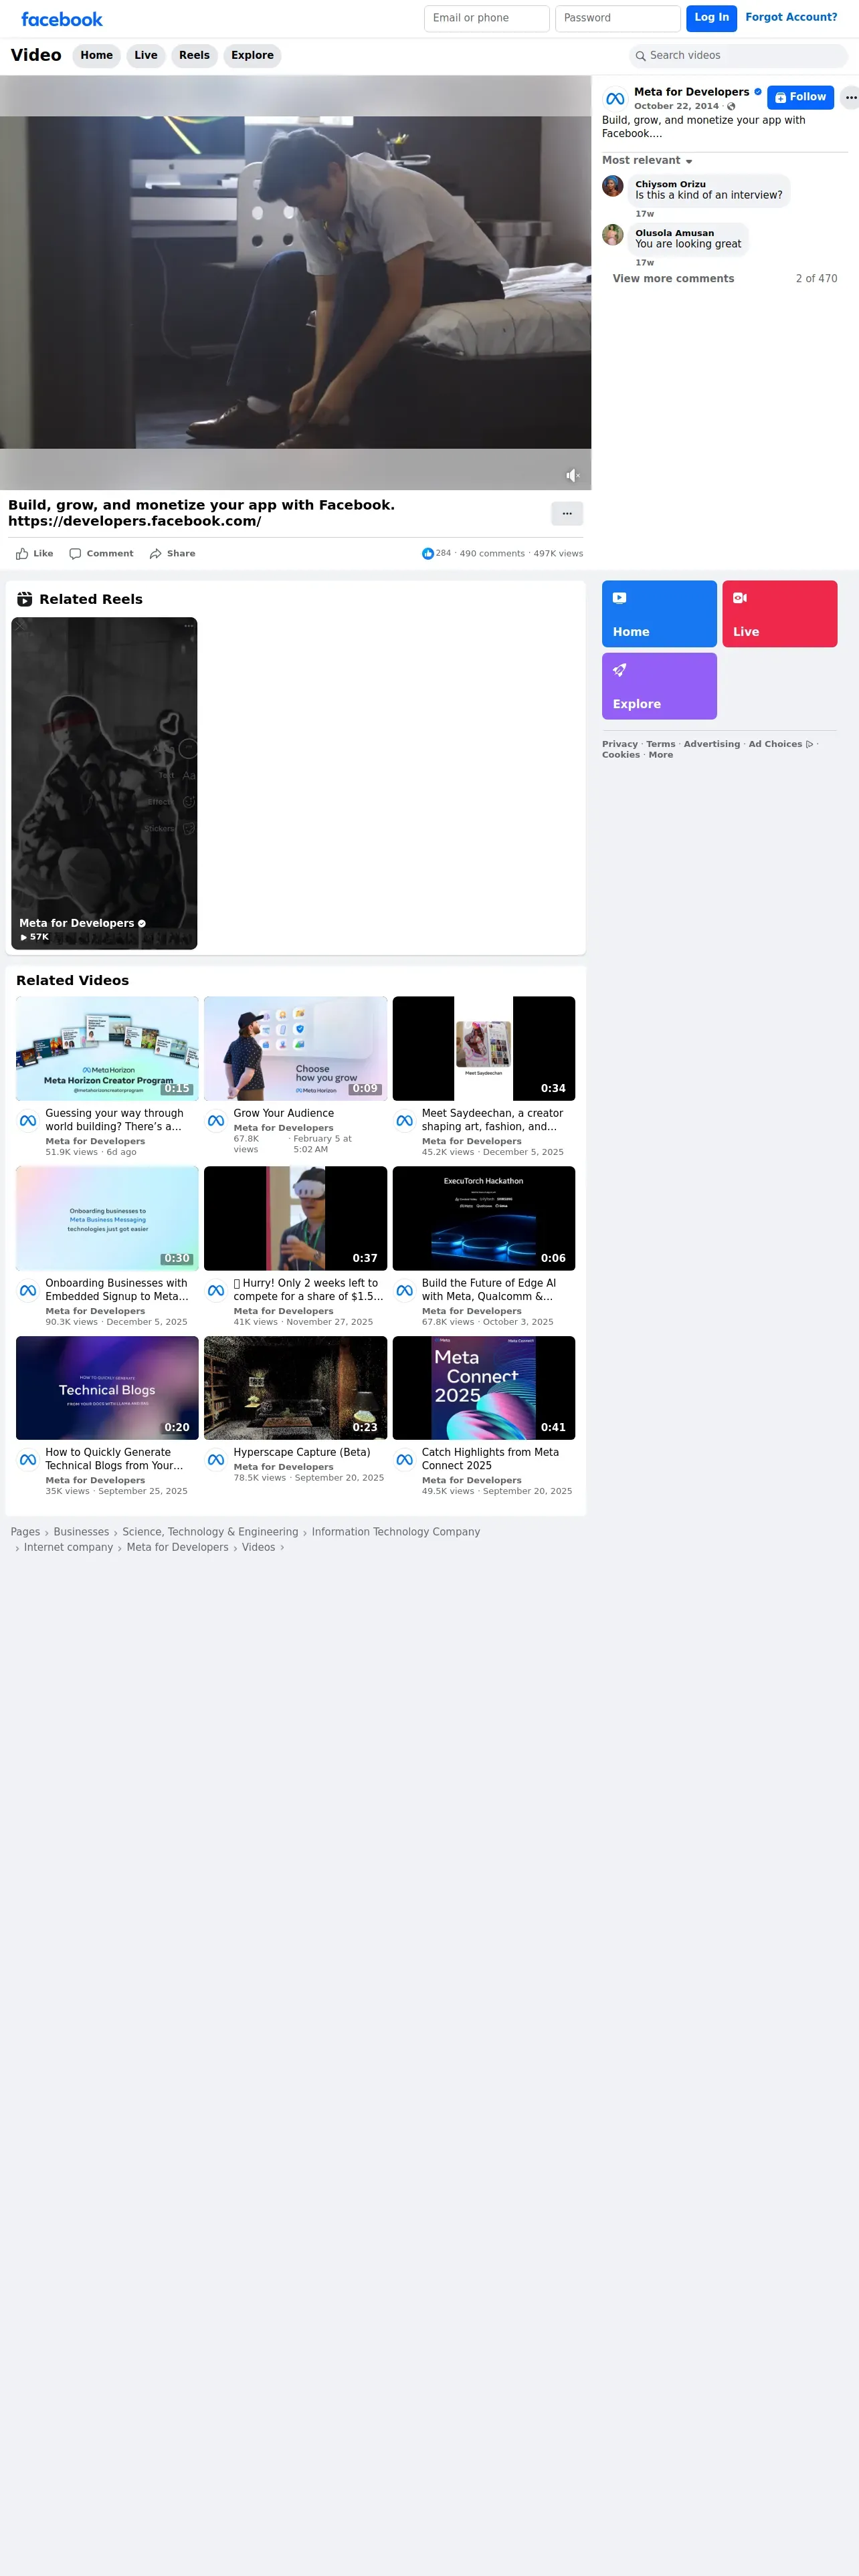Click the search magnifier icon
This screenshot has width=859, height=2576.
[x=640, y=56]
